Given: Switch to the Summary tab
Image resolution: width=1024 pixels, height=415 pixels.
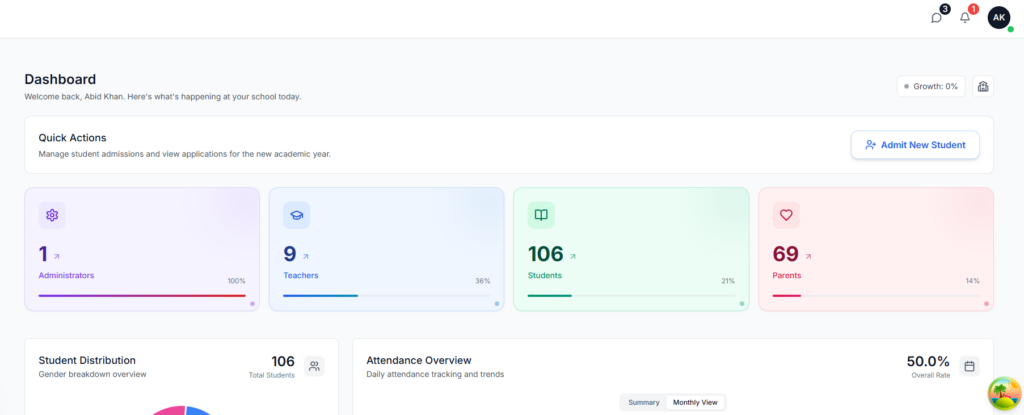Looking at the screenshot, I should [x=644, y=403].
